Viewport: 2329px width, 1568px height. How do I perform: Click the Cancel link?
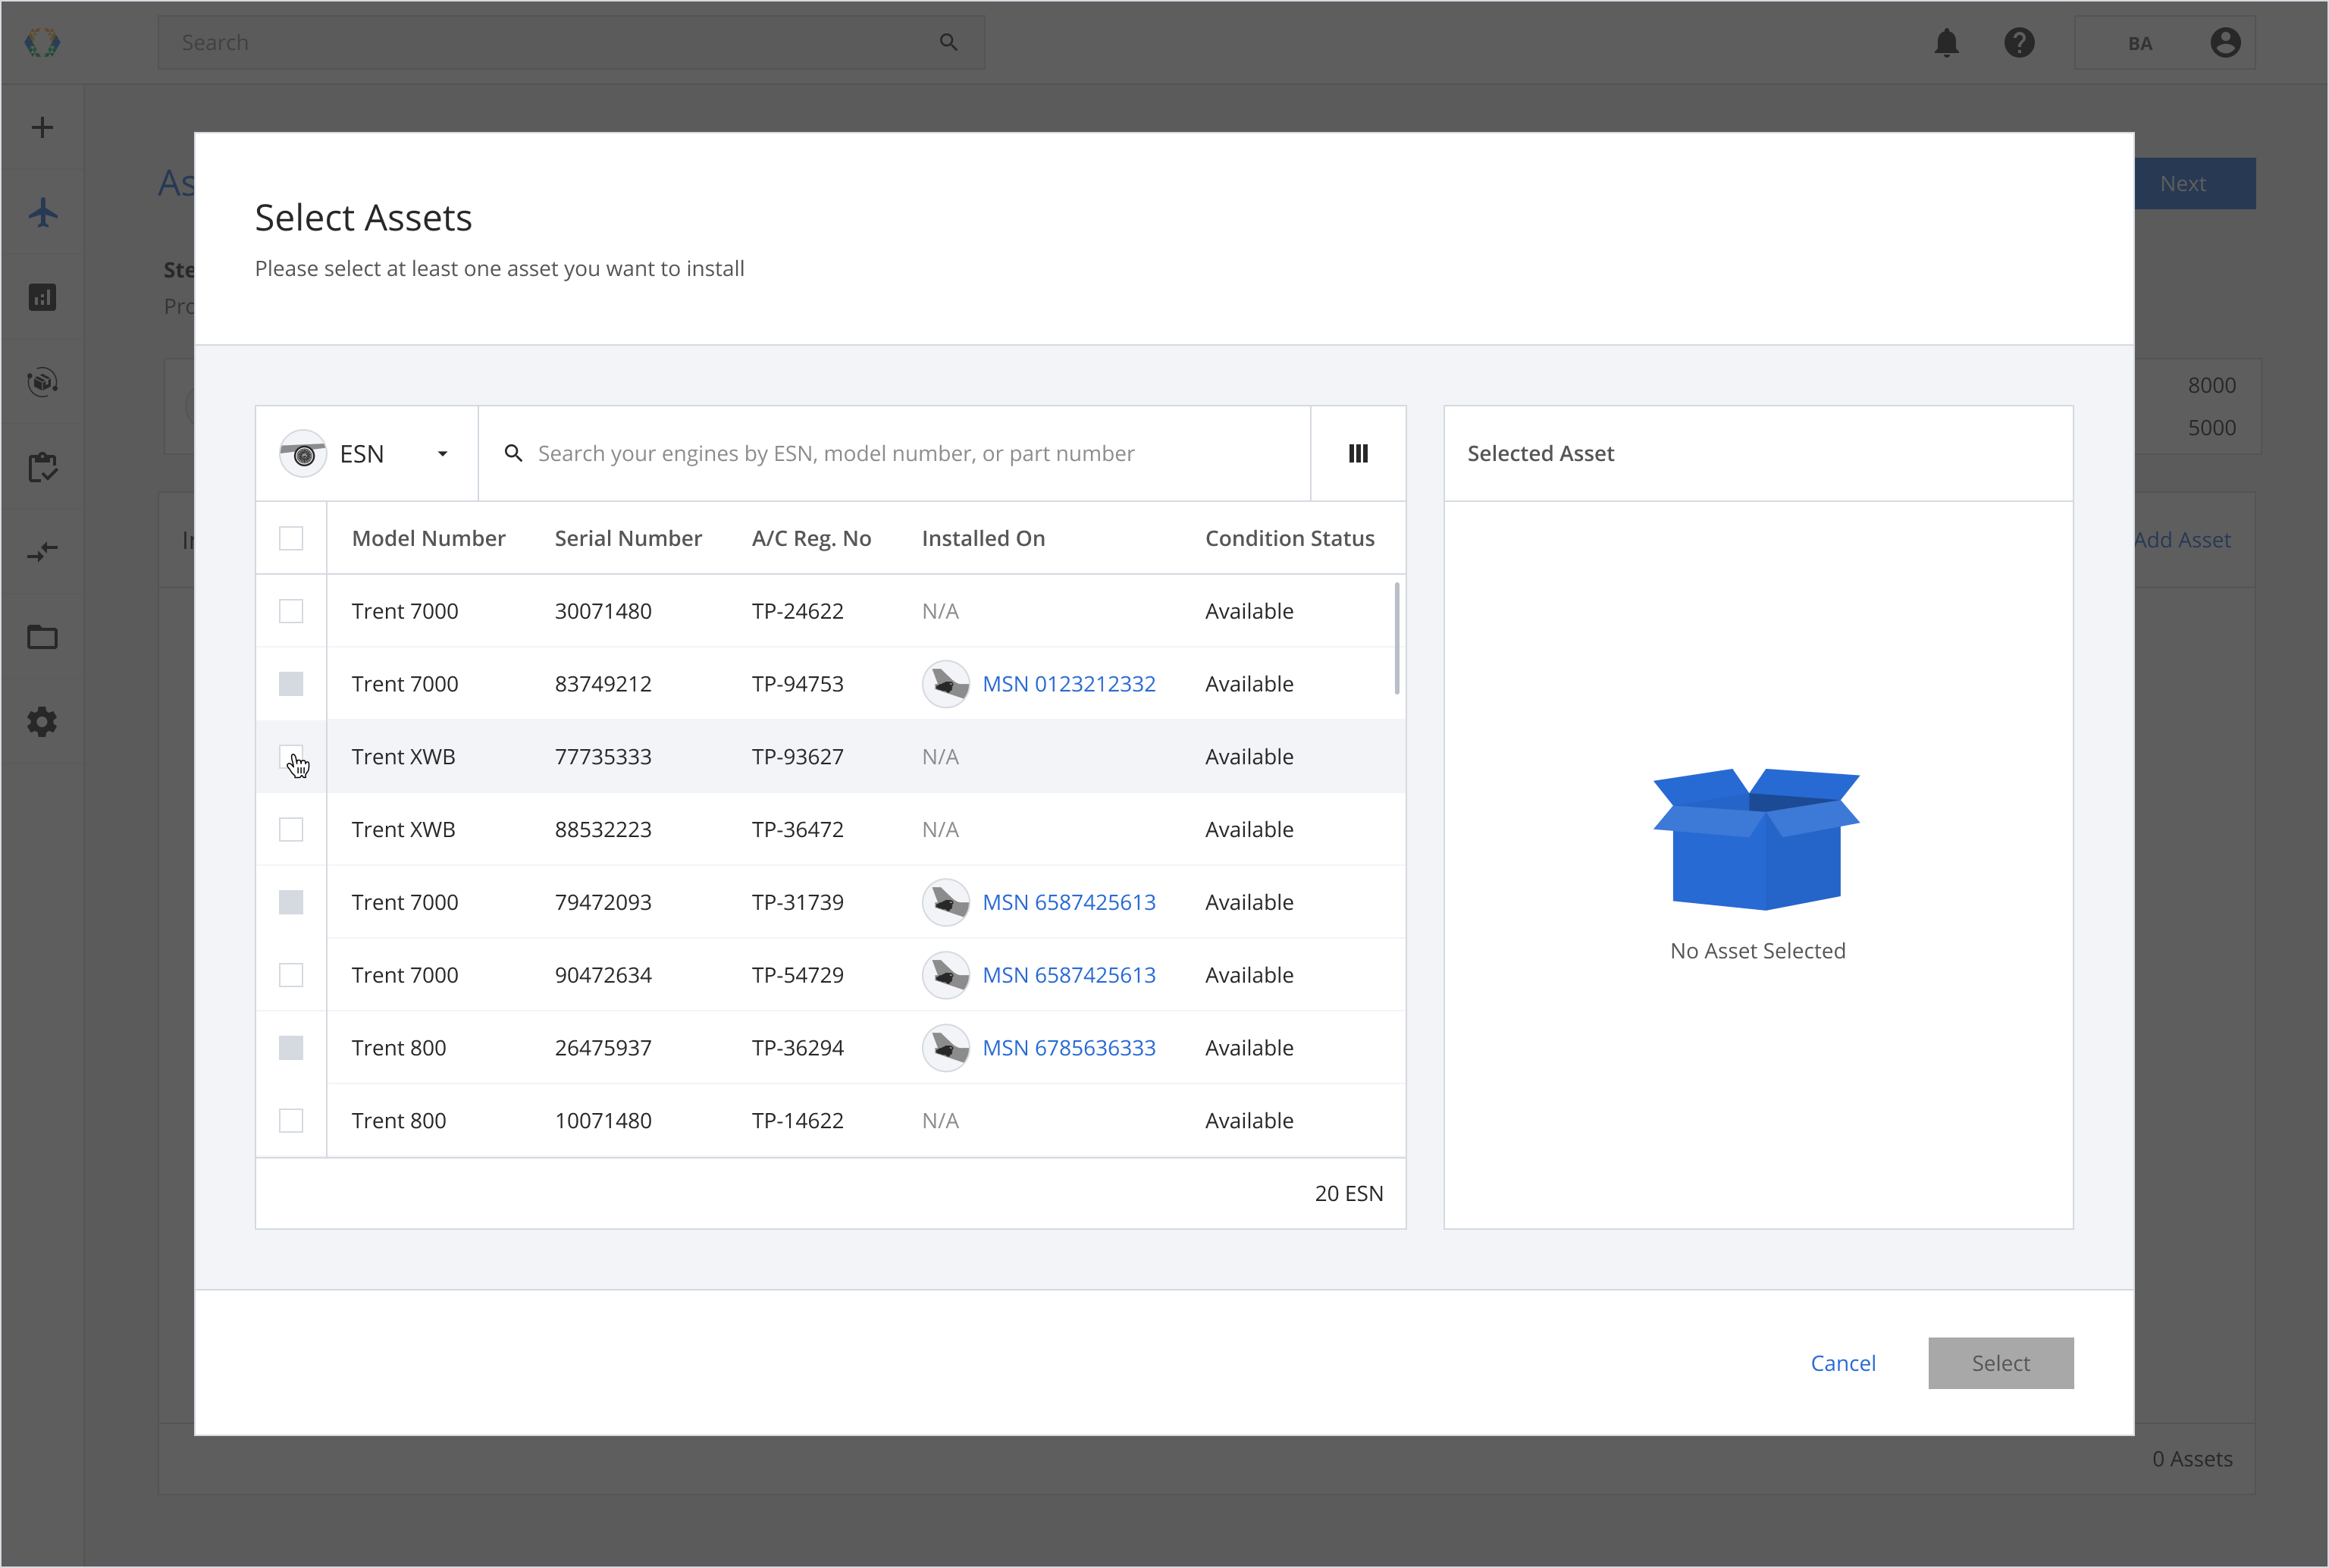1843,1363
